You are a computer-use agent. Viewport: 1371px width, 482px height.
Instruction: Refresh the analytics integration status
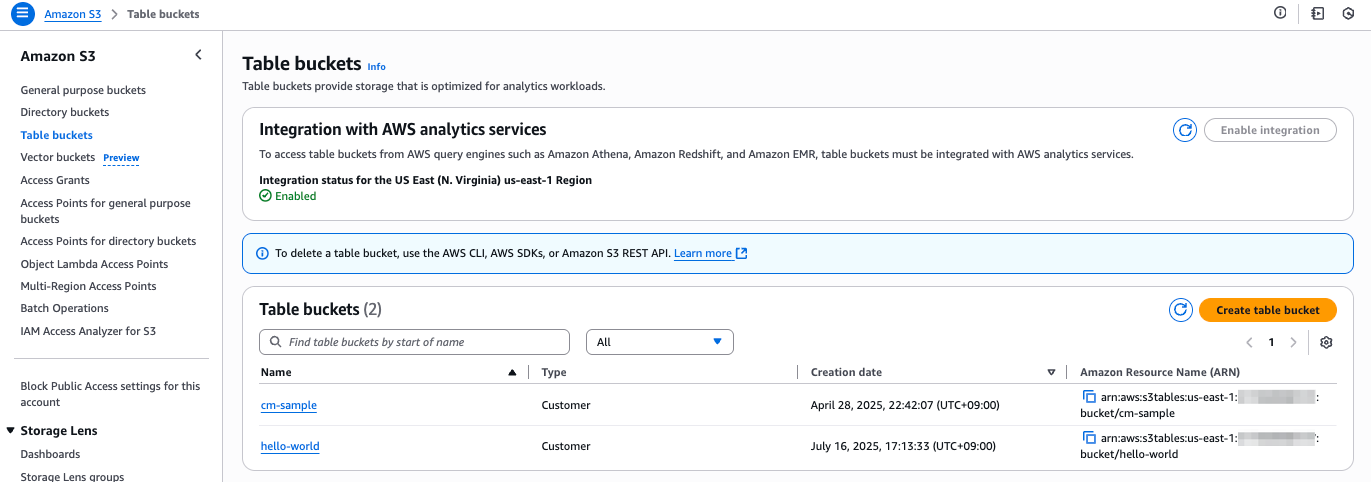(1185, 130)
